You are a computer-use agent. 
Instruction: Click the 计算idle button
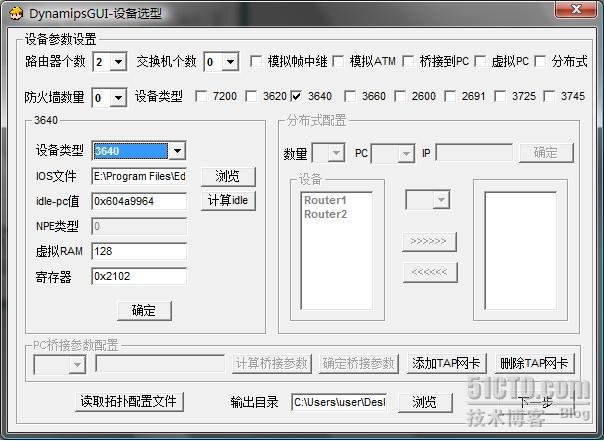click(228, 201)
